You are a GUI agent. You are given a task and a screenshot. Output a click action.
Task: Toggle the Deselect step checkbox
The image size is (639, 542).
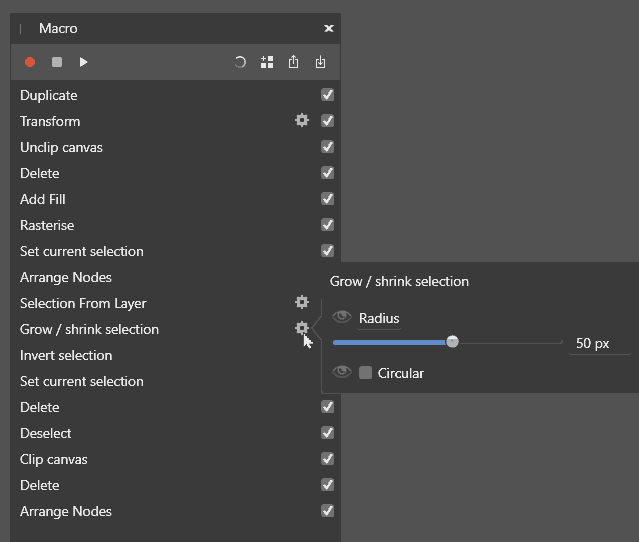327,433
